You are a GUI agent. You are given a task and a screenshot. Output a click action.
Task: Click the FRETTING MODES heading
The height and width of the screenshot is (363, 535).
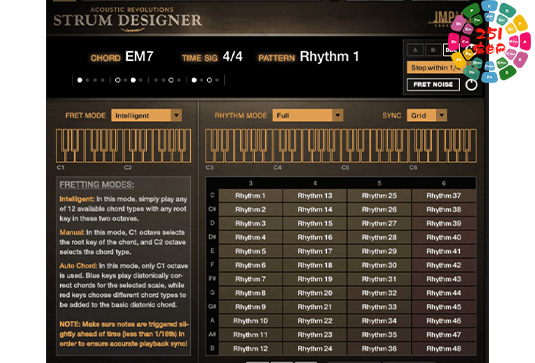pos(97,185)
